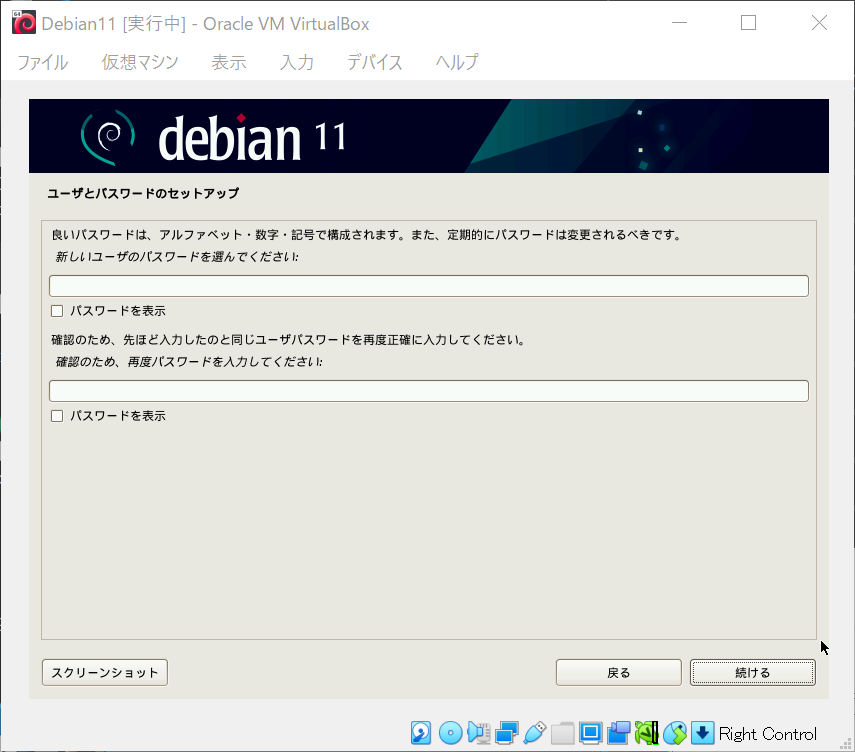
Task: Check first パスワードを表示 checkbox under new password
Action: pyautogui.click(x=57, y=311)
